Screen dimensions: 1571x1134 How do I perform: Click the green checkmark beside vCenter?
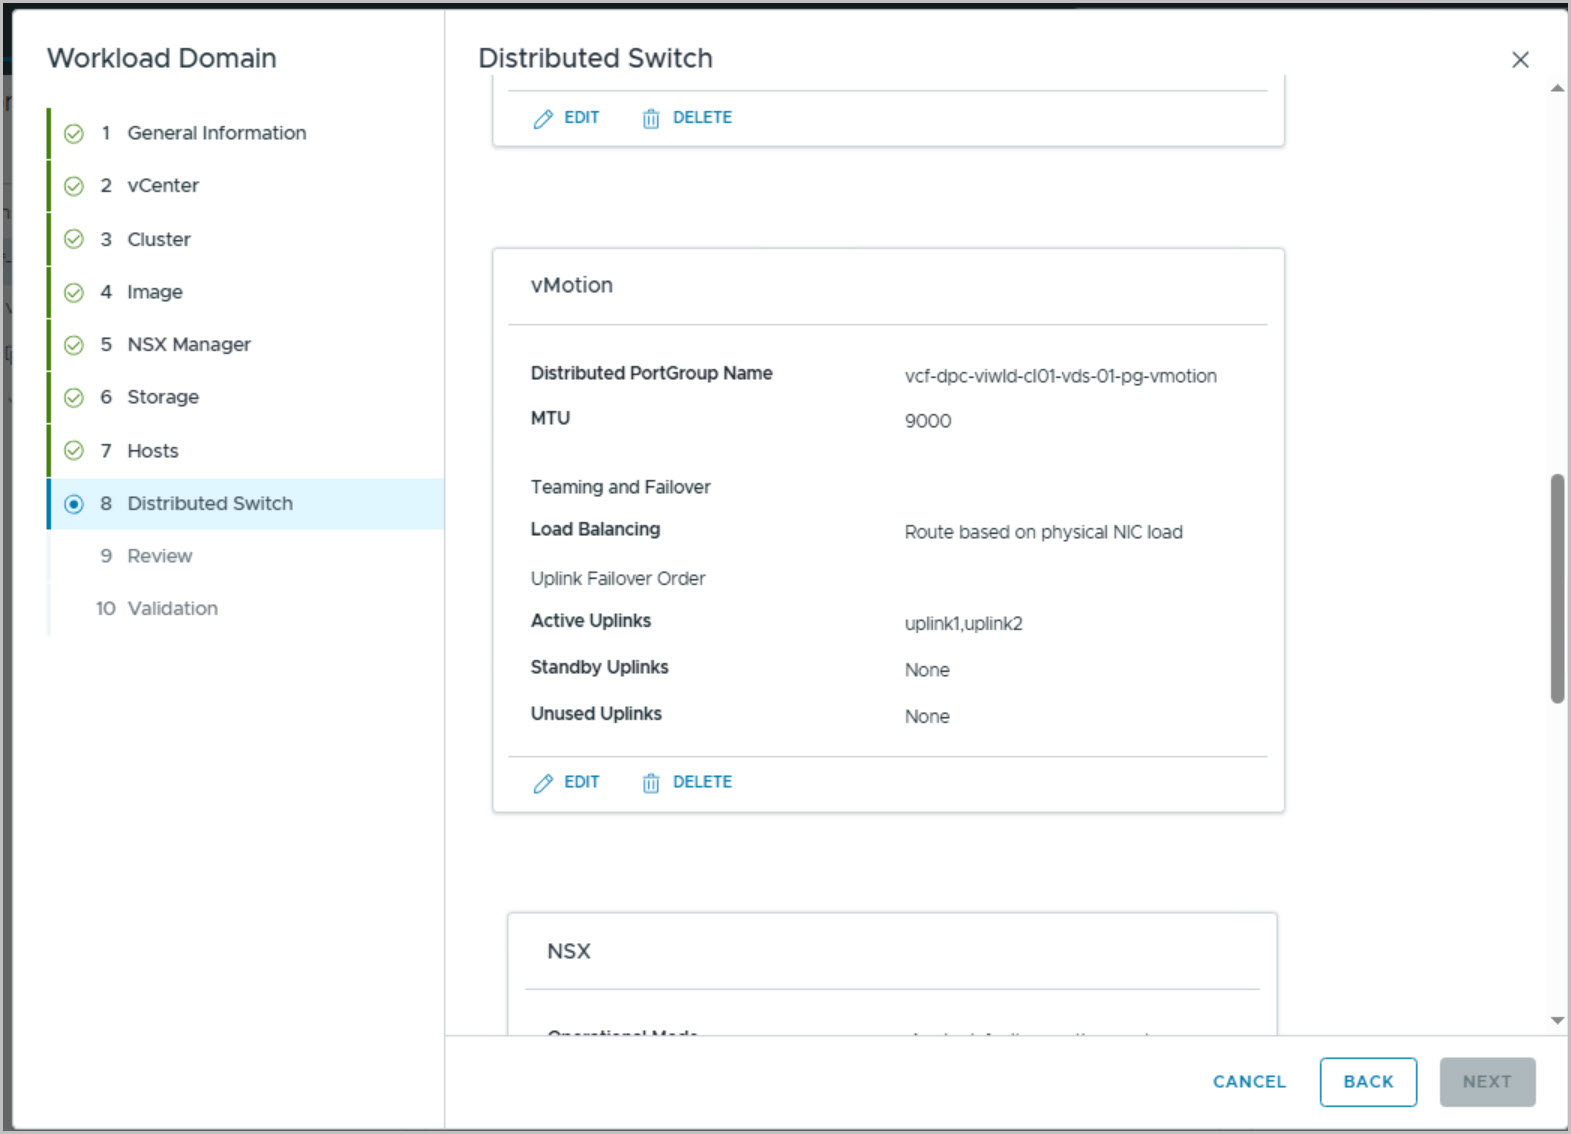[x=74, y=186]
